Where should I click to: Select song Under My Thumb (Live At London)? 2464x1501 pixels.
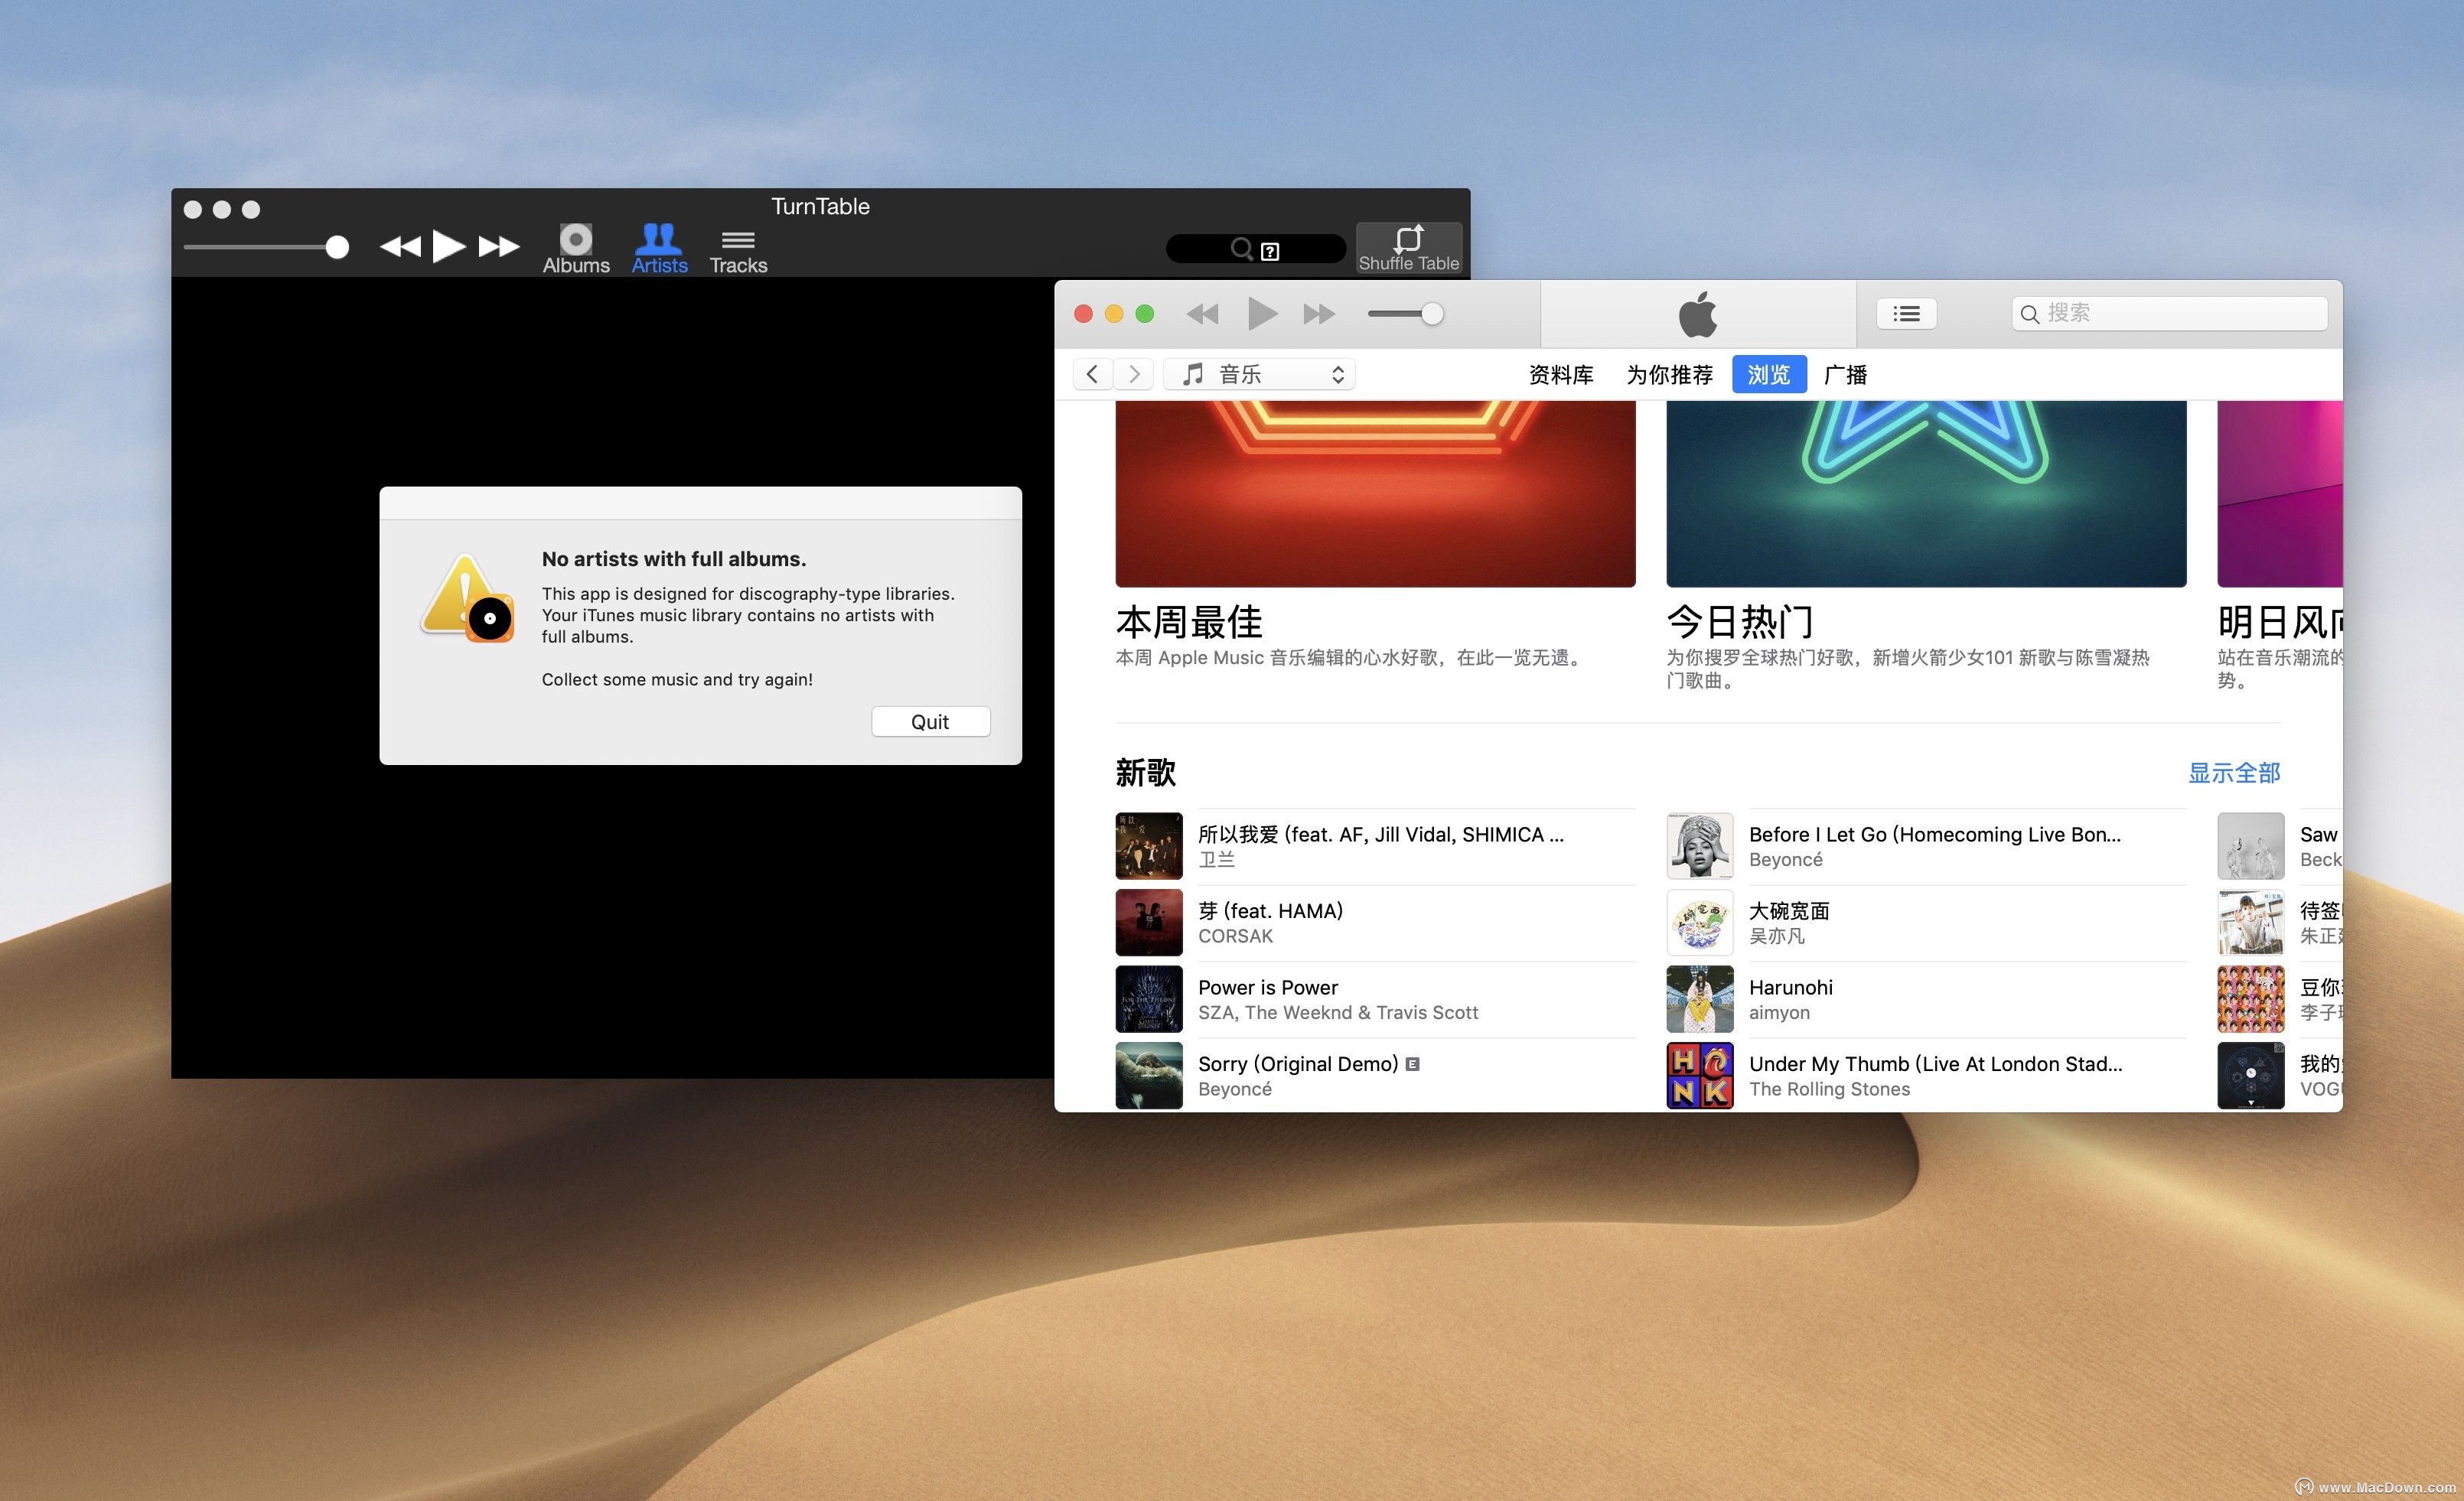coord(1936,1064)
